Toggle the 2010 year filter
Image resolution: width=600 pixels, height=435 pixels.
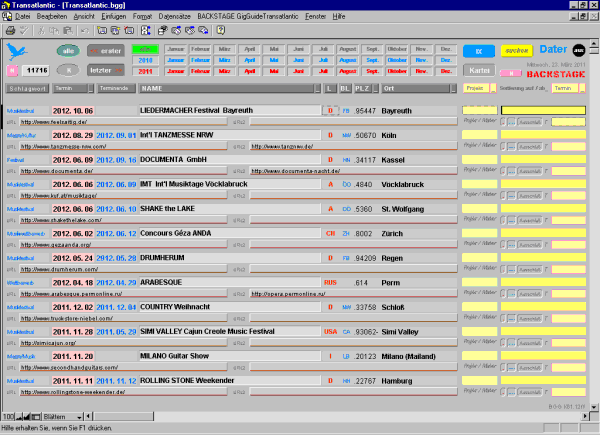[146, 60]
